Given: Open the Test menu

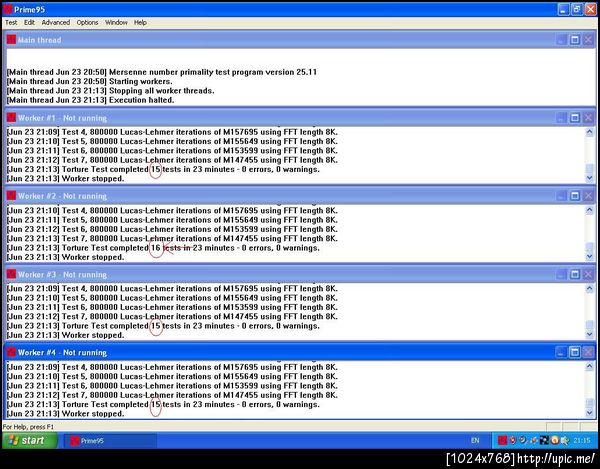Looking at the screenshot, I should point(11,23).
